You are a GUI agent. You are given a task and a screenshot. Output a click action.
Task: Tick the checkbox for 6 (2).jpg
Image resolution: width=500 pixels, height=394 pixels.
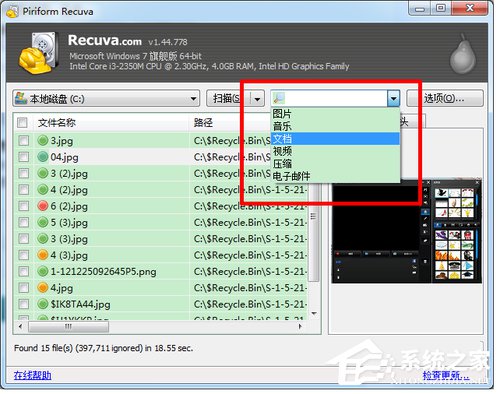pyautogui.click(x=24, y=206)
